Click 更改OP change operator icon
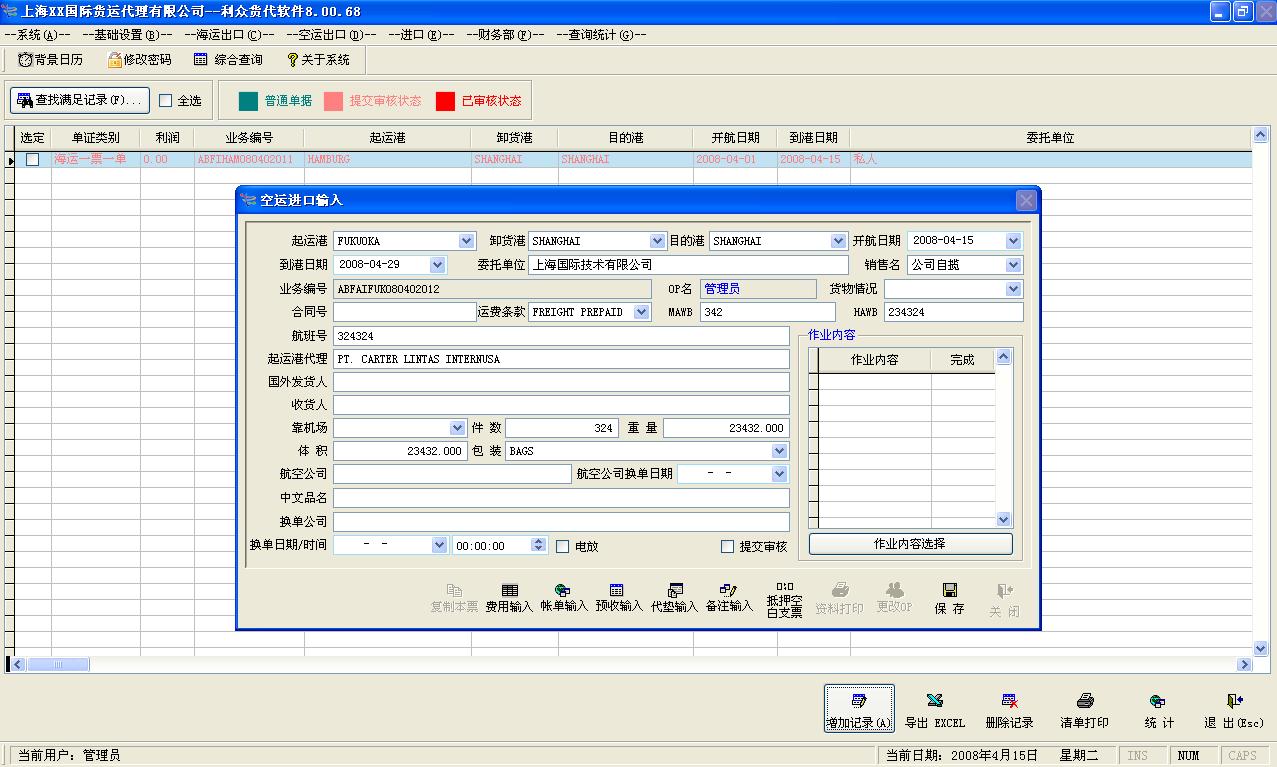The image size is (1277, 767). point(894,598)
